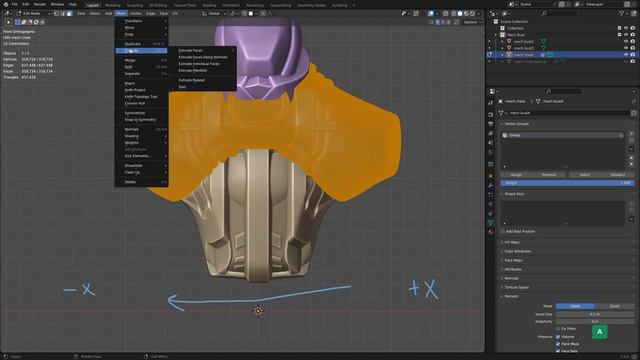Open the viewport Options dropdown
The height and width of the screenshot is (360, 640).
[473, 22]
